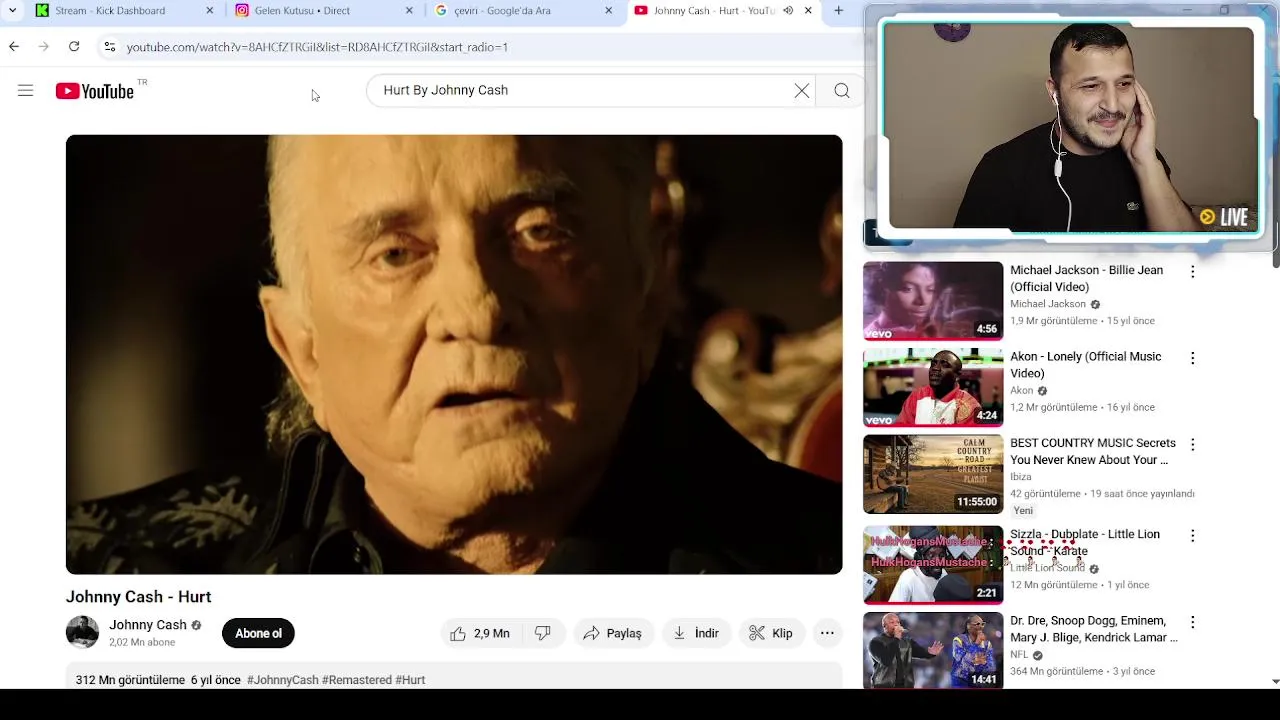Download the video with İndir button

click(x=696, y=634)
